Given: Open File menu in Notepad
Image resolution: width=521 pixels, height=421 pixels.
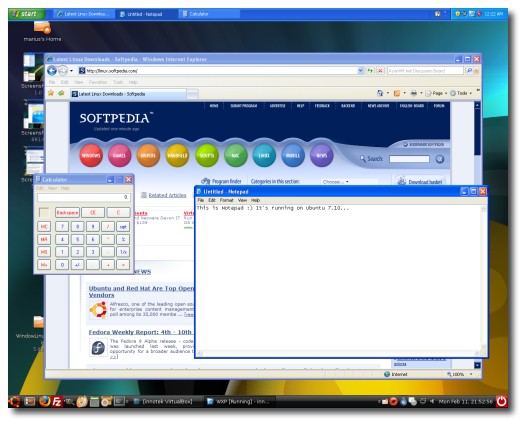Looking at the screenshot, I should [201, 200].
